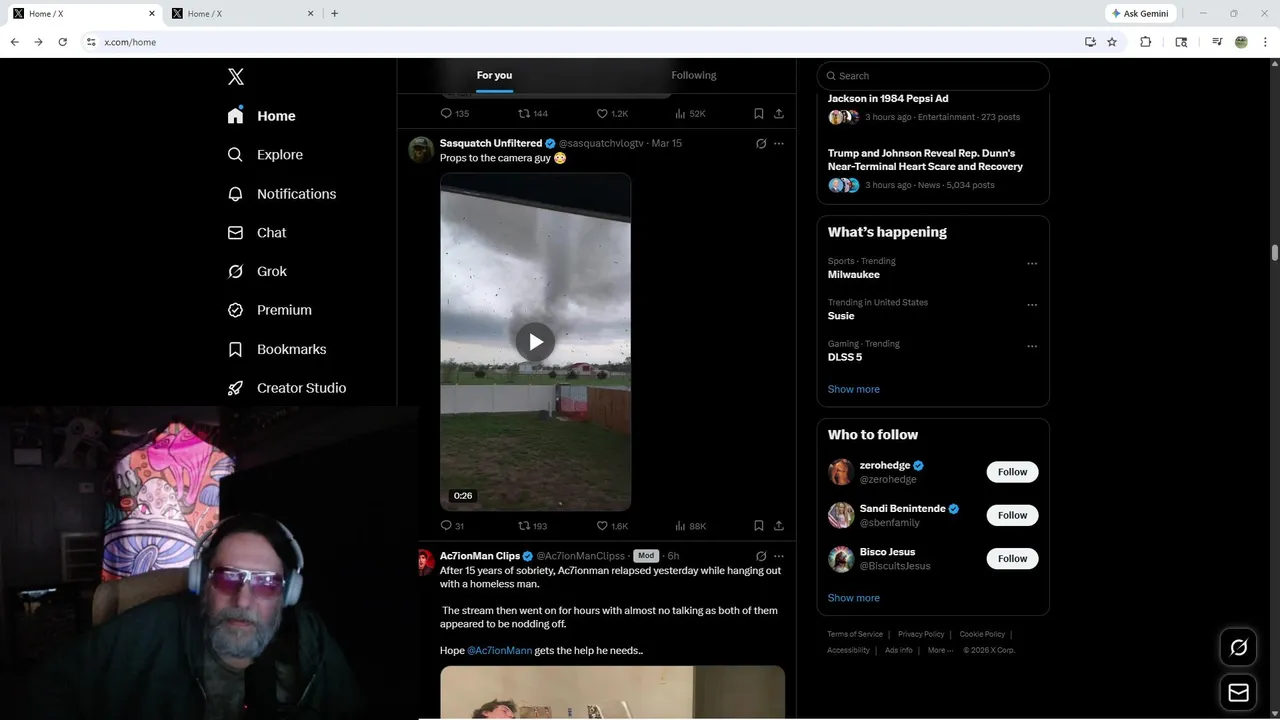Open the Ac7ionMan Clips profile name

coord(480,556)
